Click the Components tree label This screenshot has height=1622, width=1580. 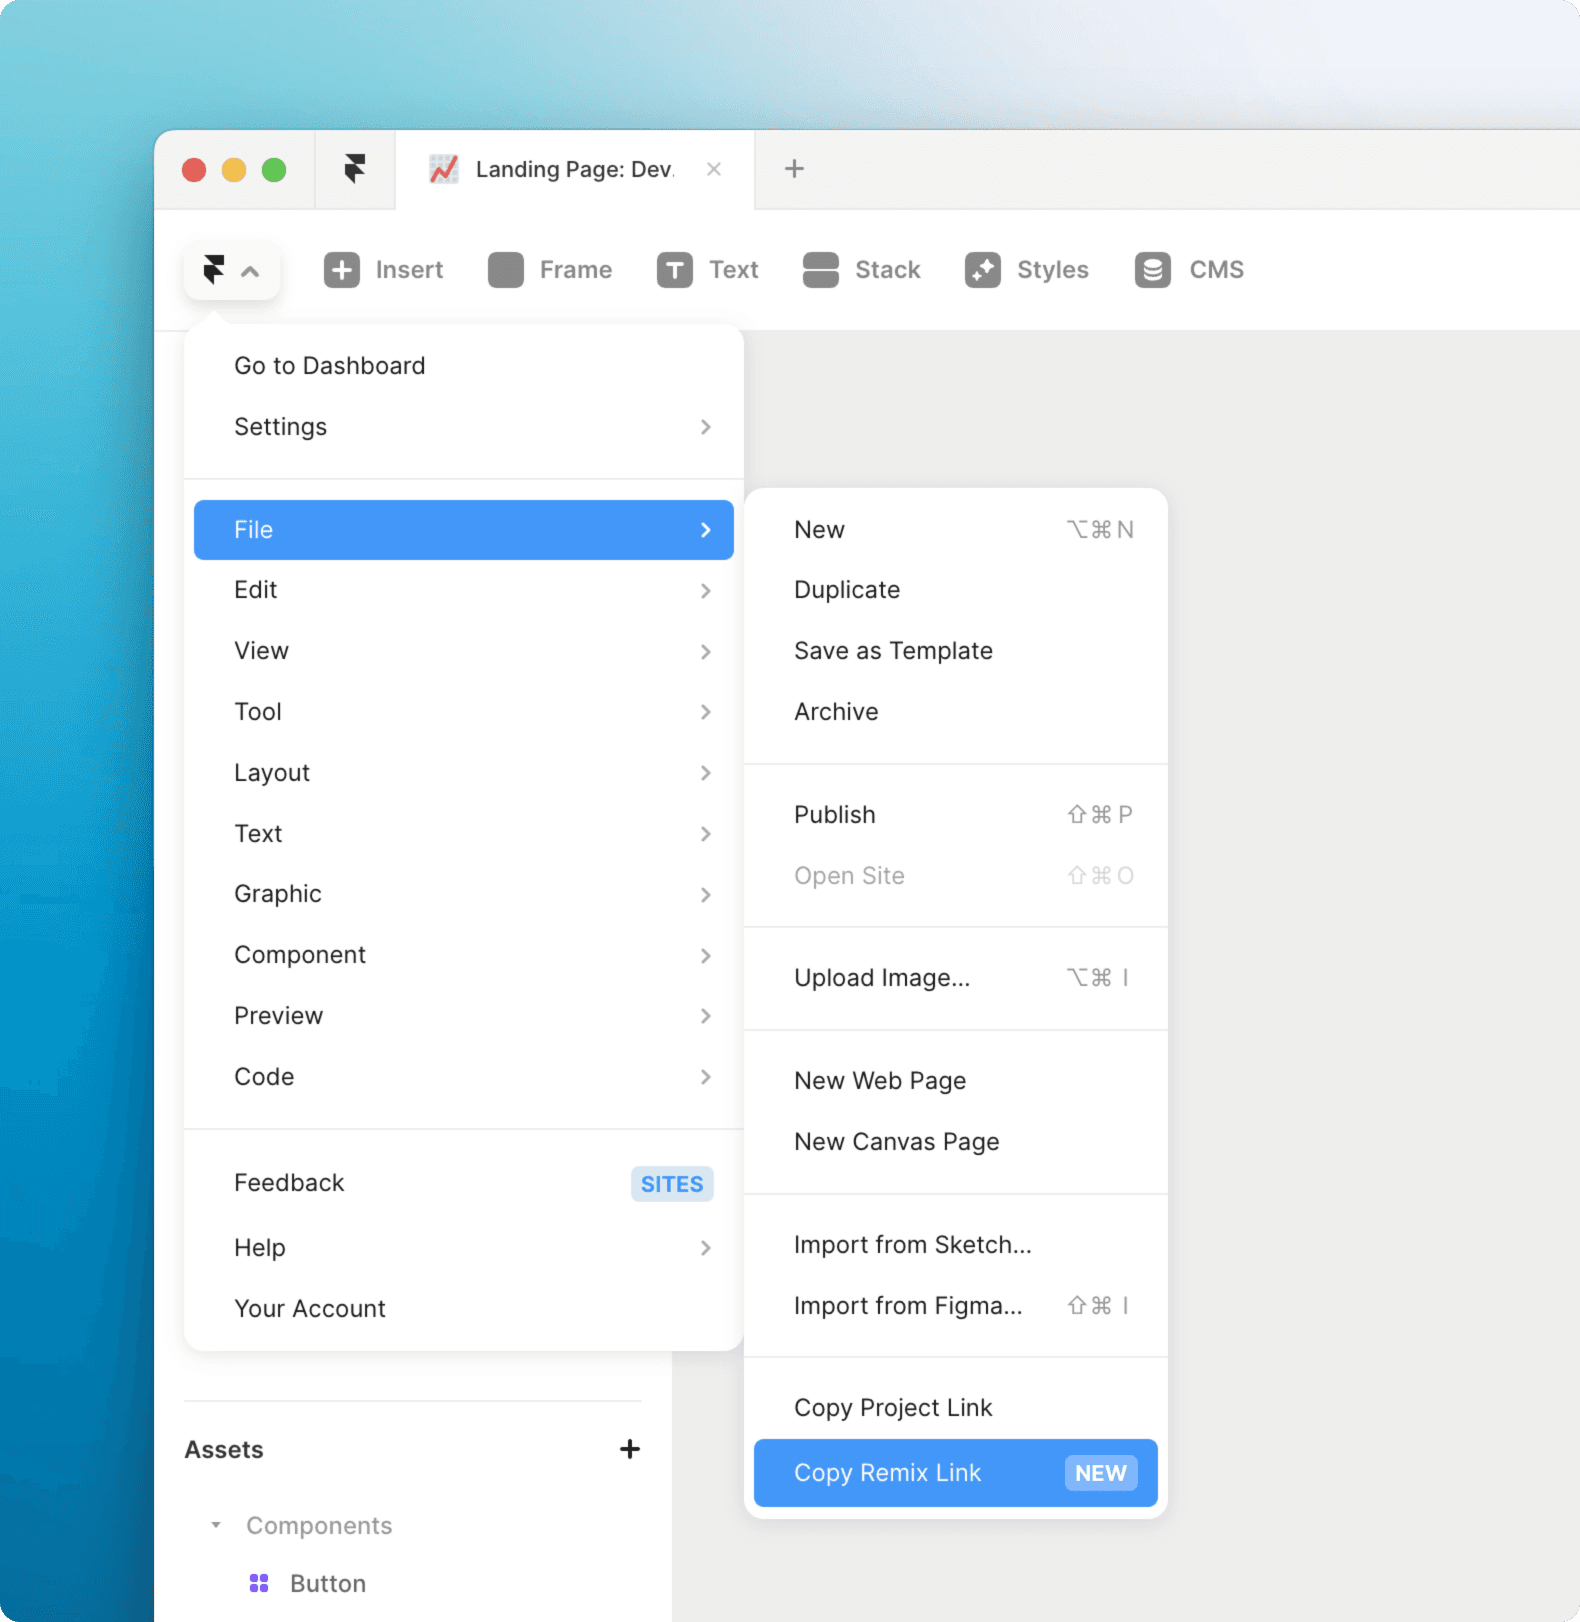click(x=319, y=1526)
